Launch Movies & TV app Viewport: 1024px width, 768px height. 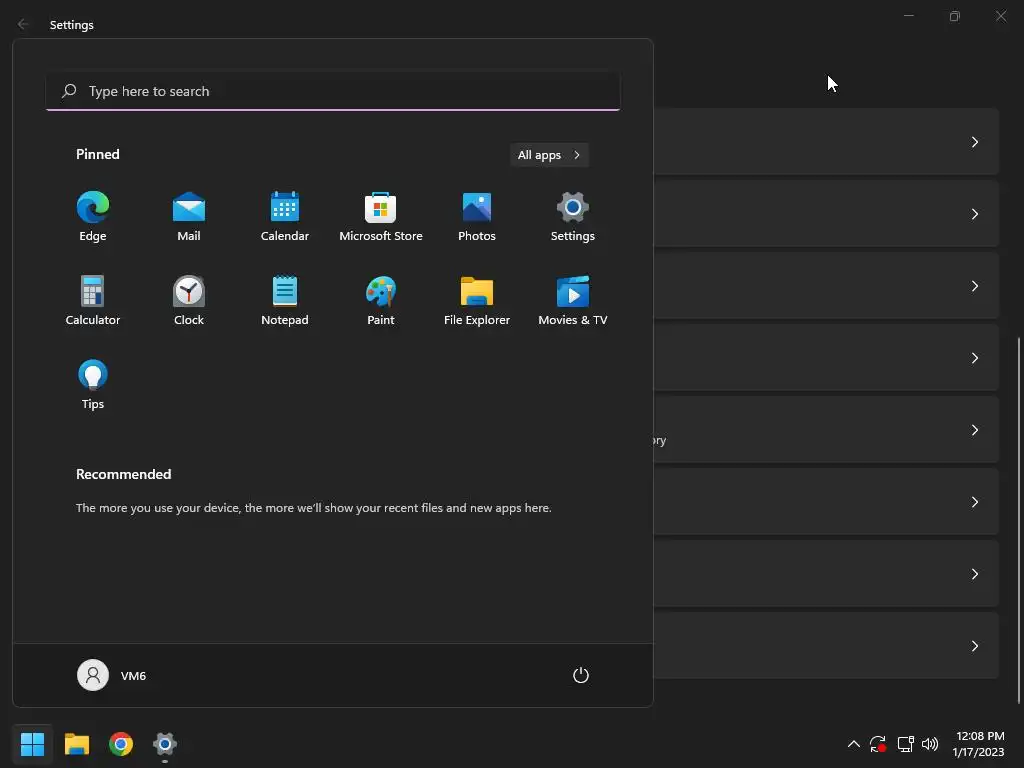coord(573,300)
